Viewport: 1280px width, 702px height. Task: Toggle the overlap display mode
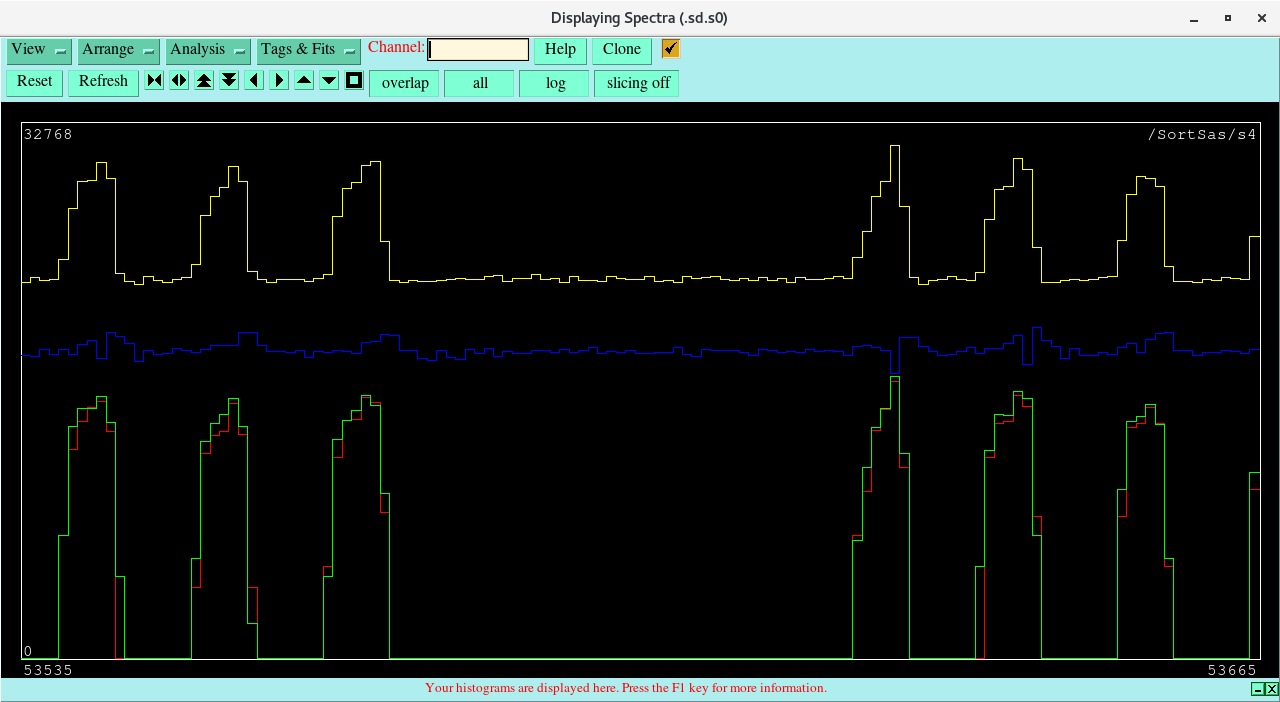click(x=405, y=83)
